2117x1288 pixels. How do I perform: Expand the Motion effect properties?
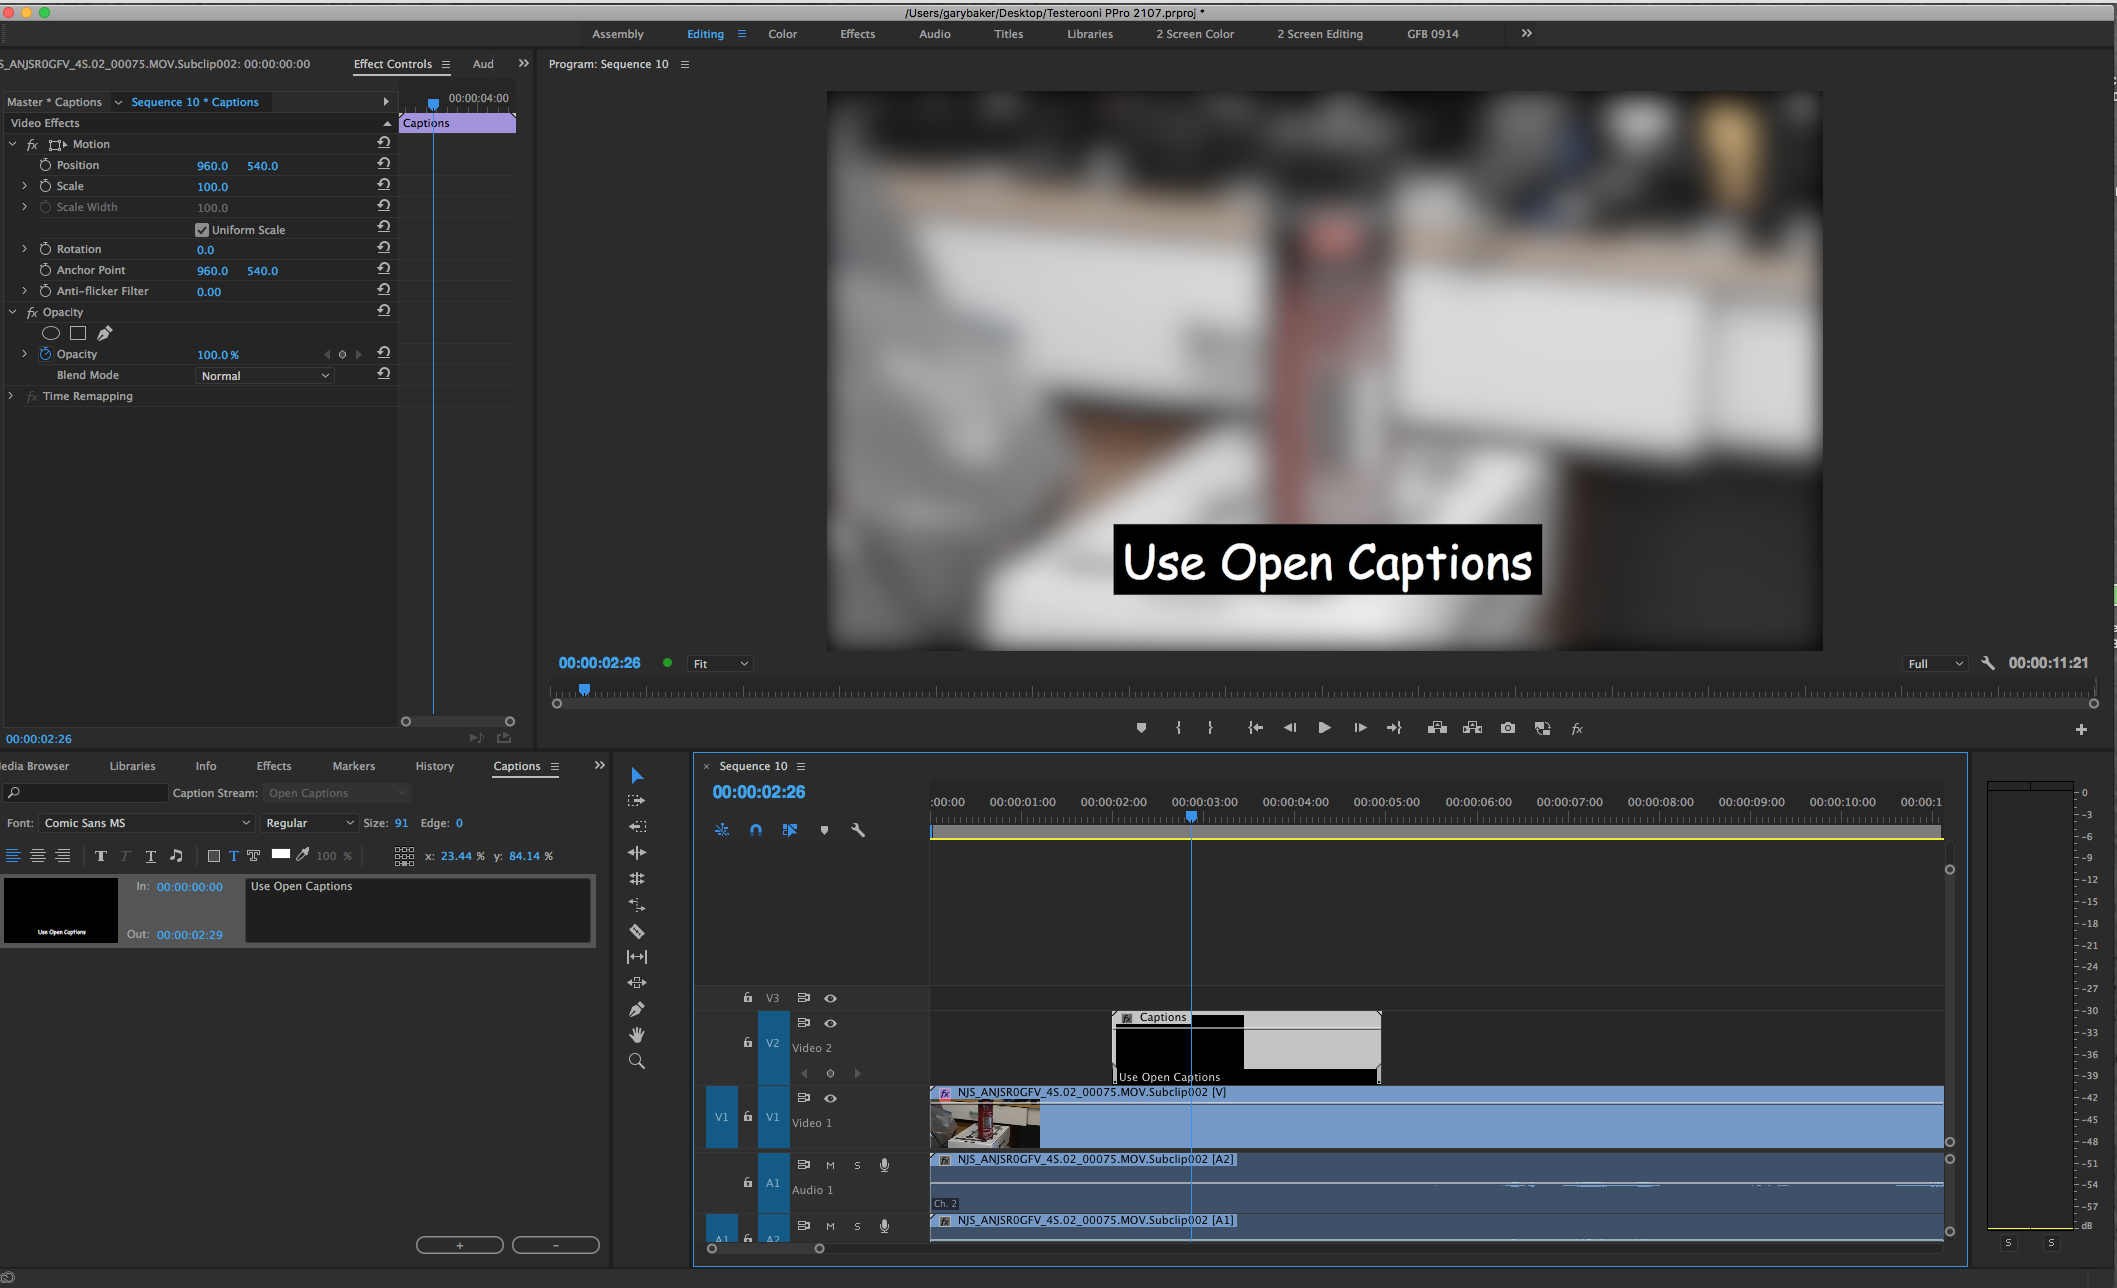pos(12,144)
